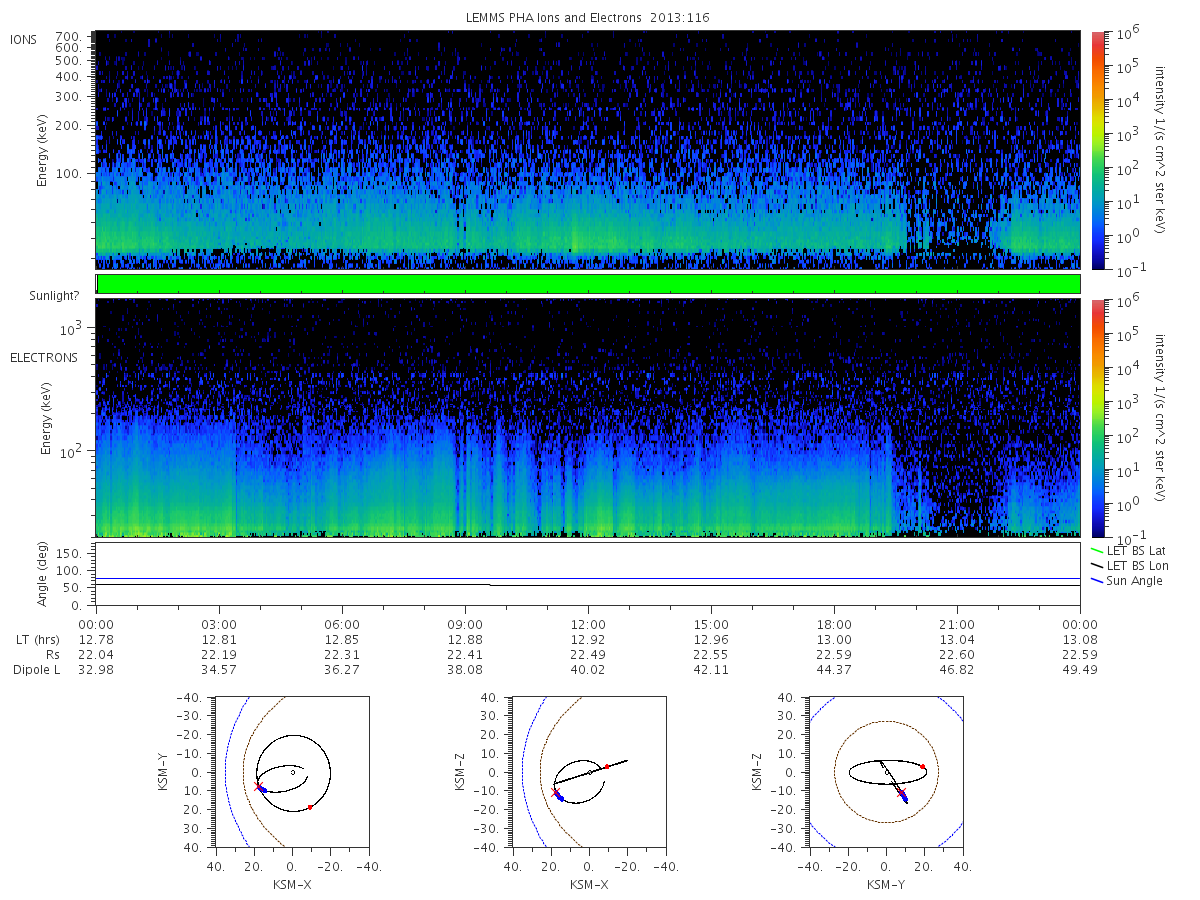Image resolution: width=1200 pixels, height=900 pixels.
Task: Click the red dot in the KSM-X/KSM-Y orbit plot
Action: pos(310,807)
